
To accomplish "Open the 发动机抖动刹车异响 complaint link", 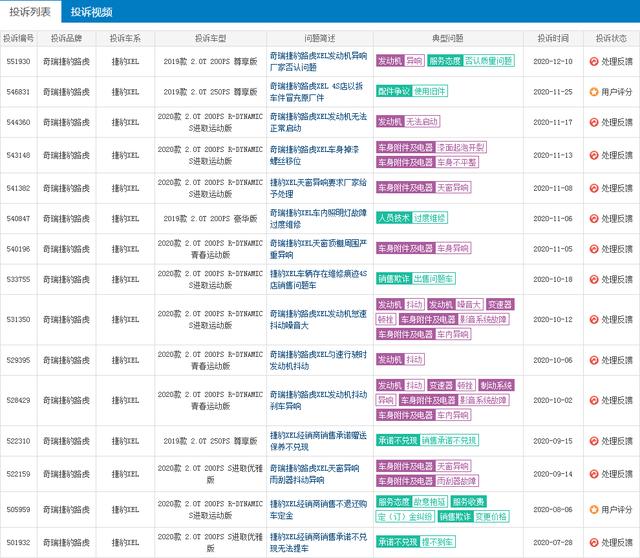I will tap(318, 400).
